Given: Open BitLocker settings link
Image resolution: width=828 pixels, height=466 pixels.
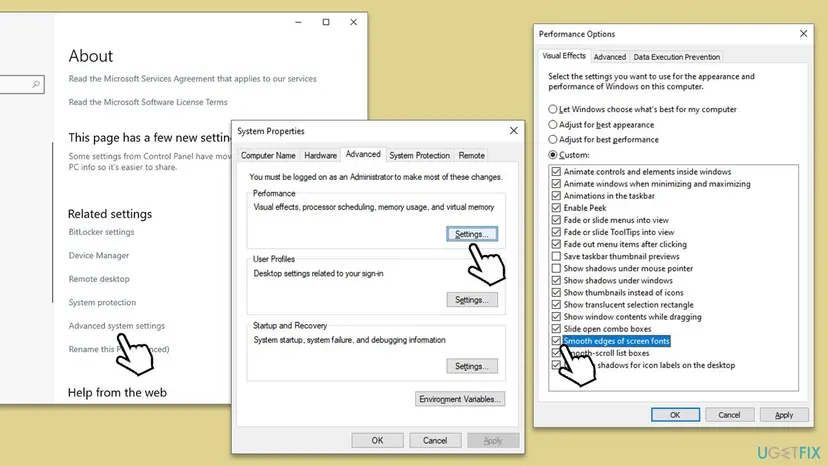Looking at the screenshot, I should 101,232.
